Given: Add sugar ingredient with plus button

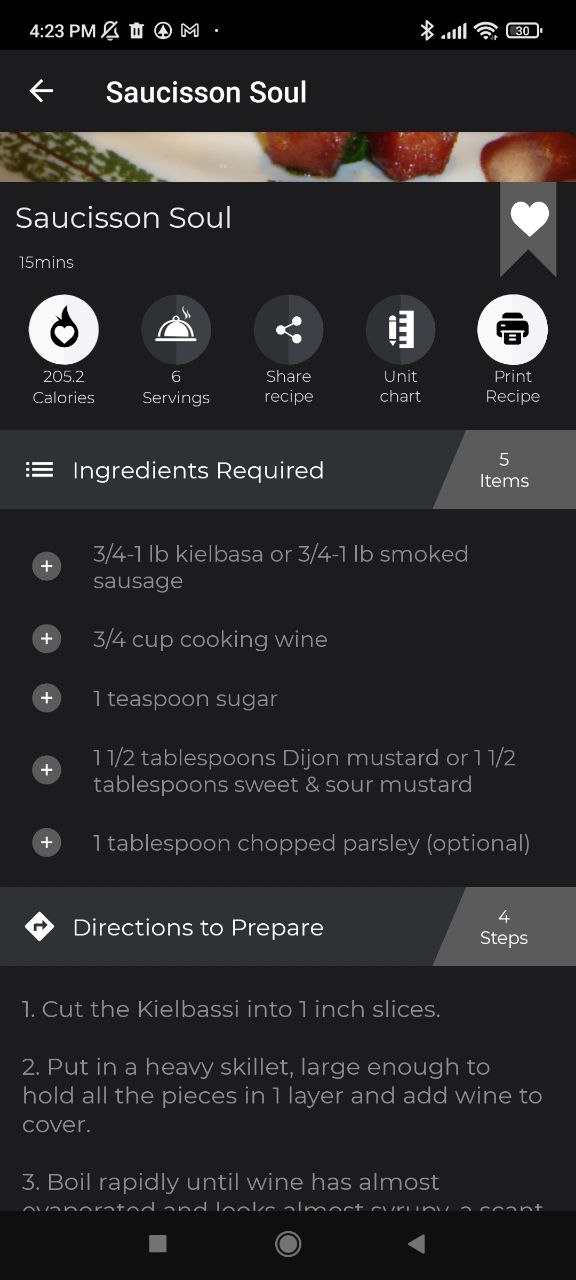Looking at the screenshot, I should pyautogui.click(x=47, y=698).
